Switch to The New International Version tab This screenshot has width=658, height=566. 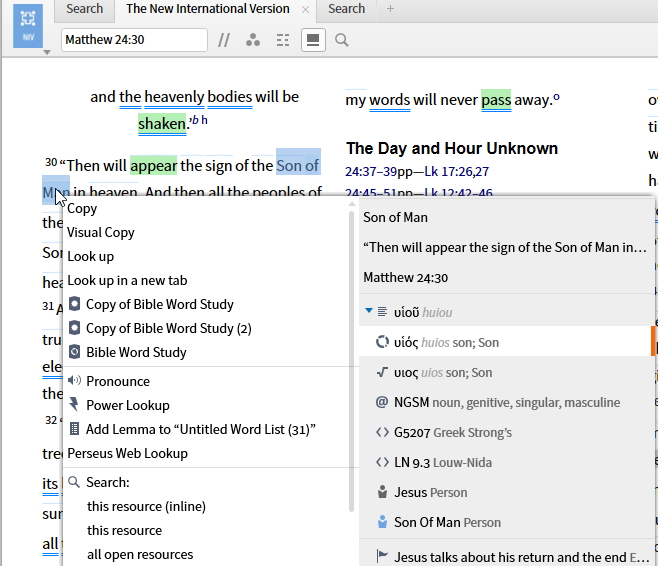tap(208, 9)
